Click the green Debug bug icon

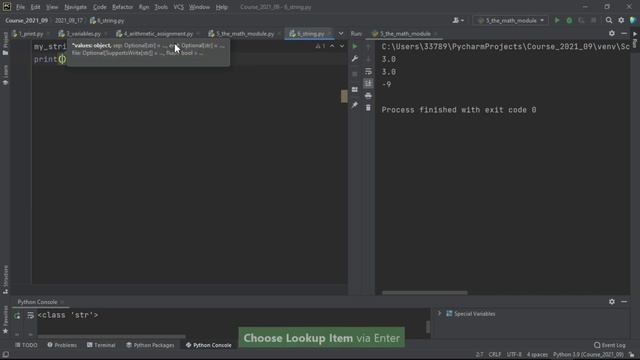(x=569, y=20)
